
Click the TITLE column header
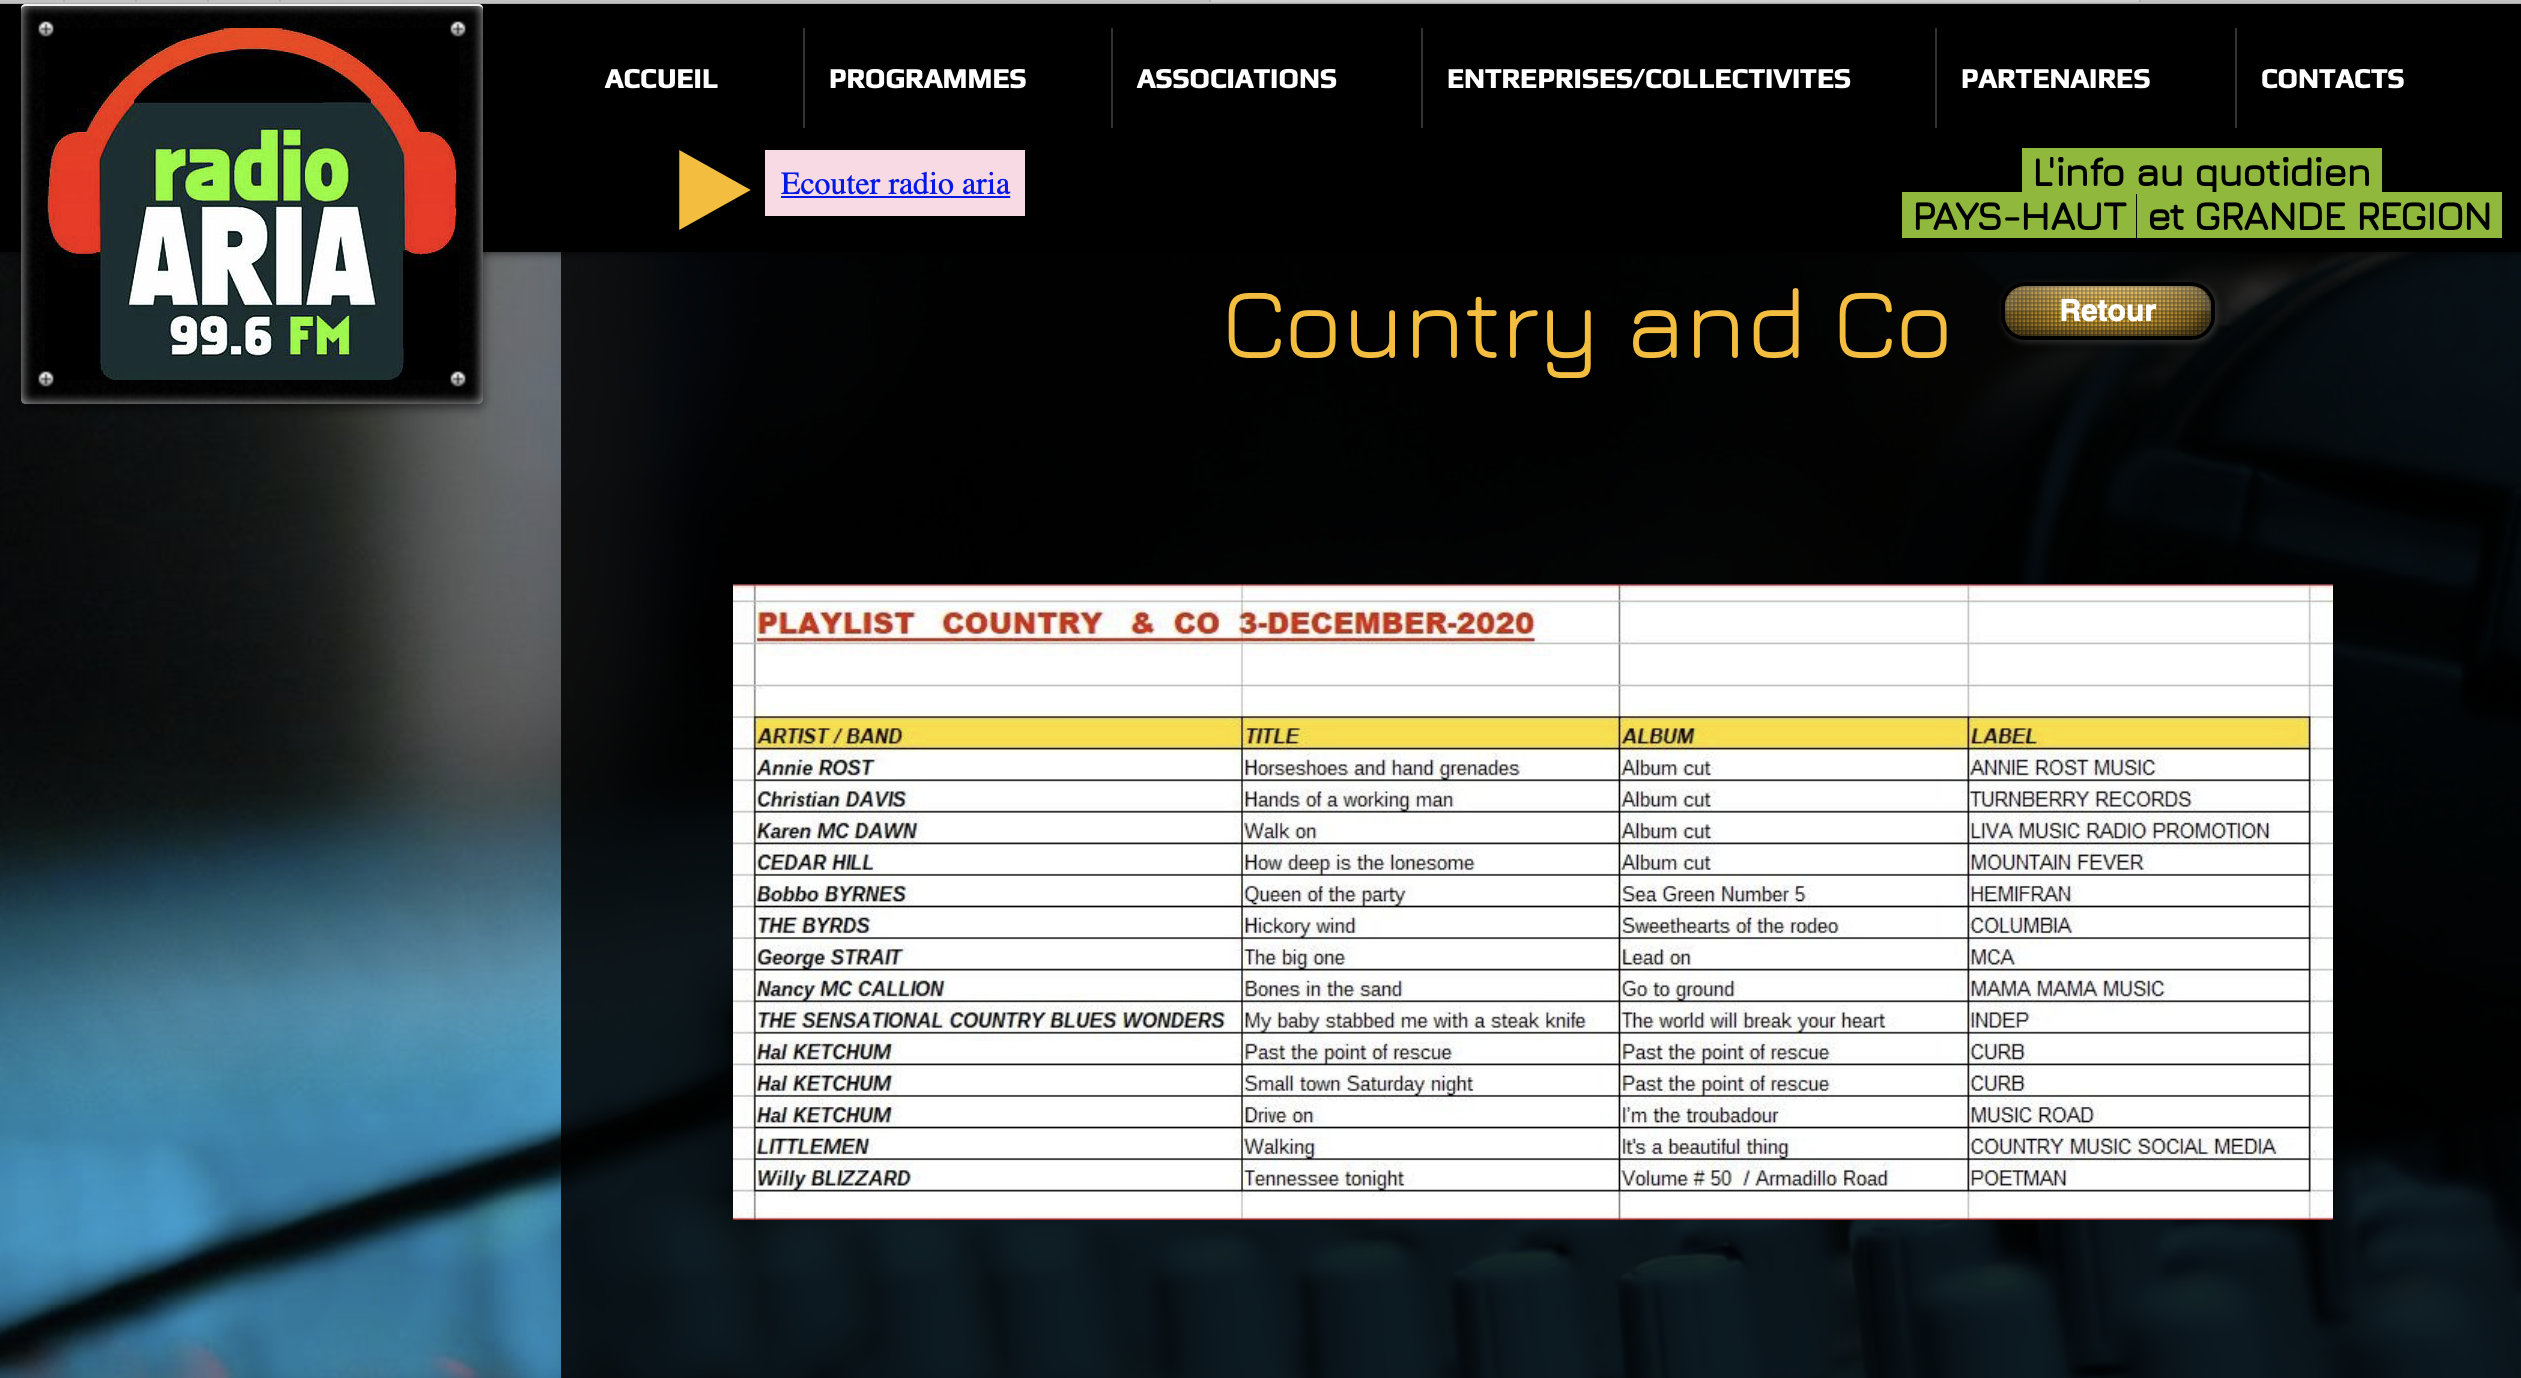click(1430, 734)
